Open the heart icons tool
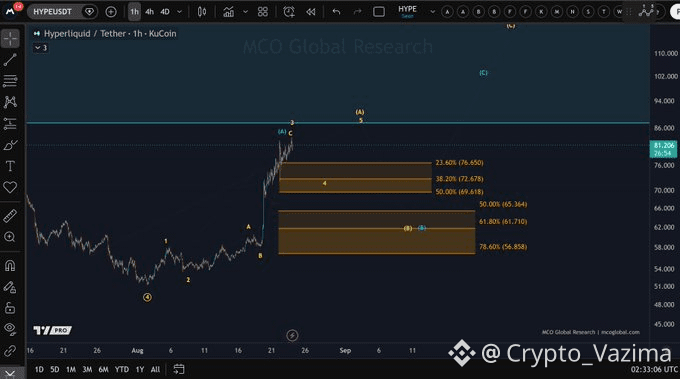The image size is (680, 379). click(x=10, y=187)
